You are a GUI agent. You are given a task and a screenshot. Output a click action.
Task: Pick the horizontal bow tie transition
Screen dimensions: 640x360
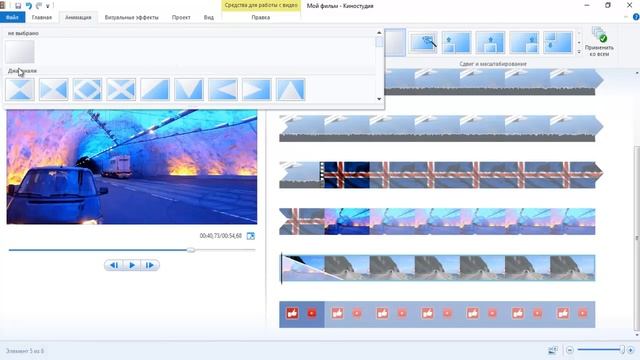(53, 89)
